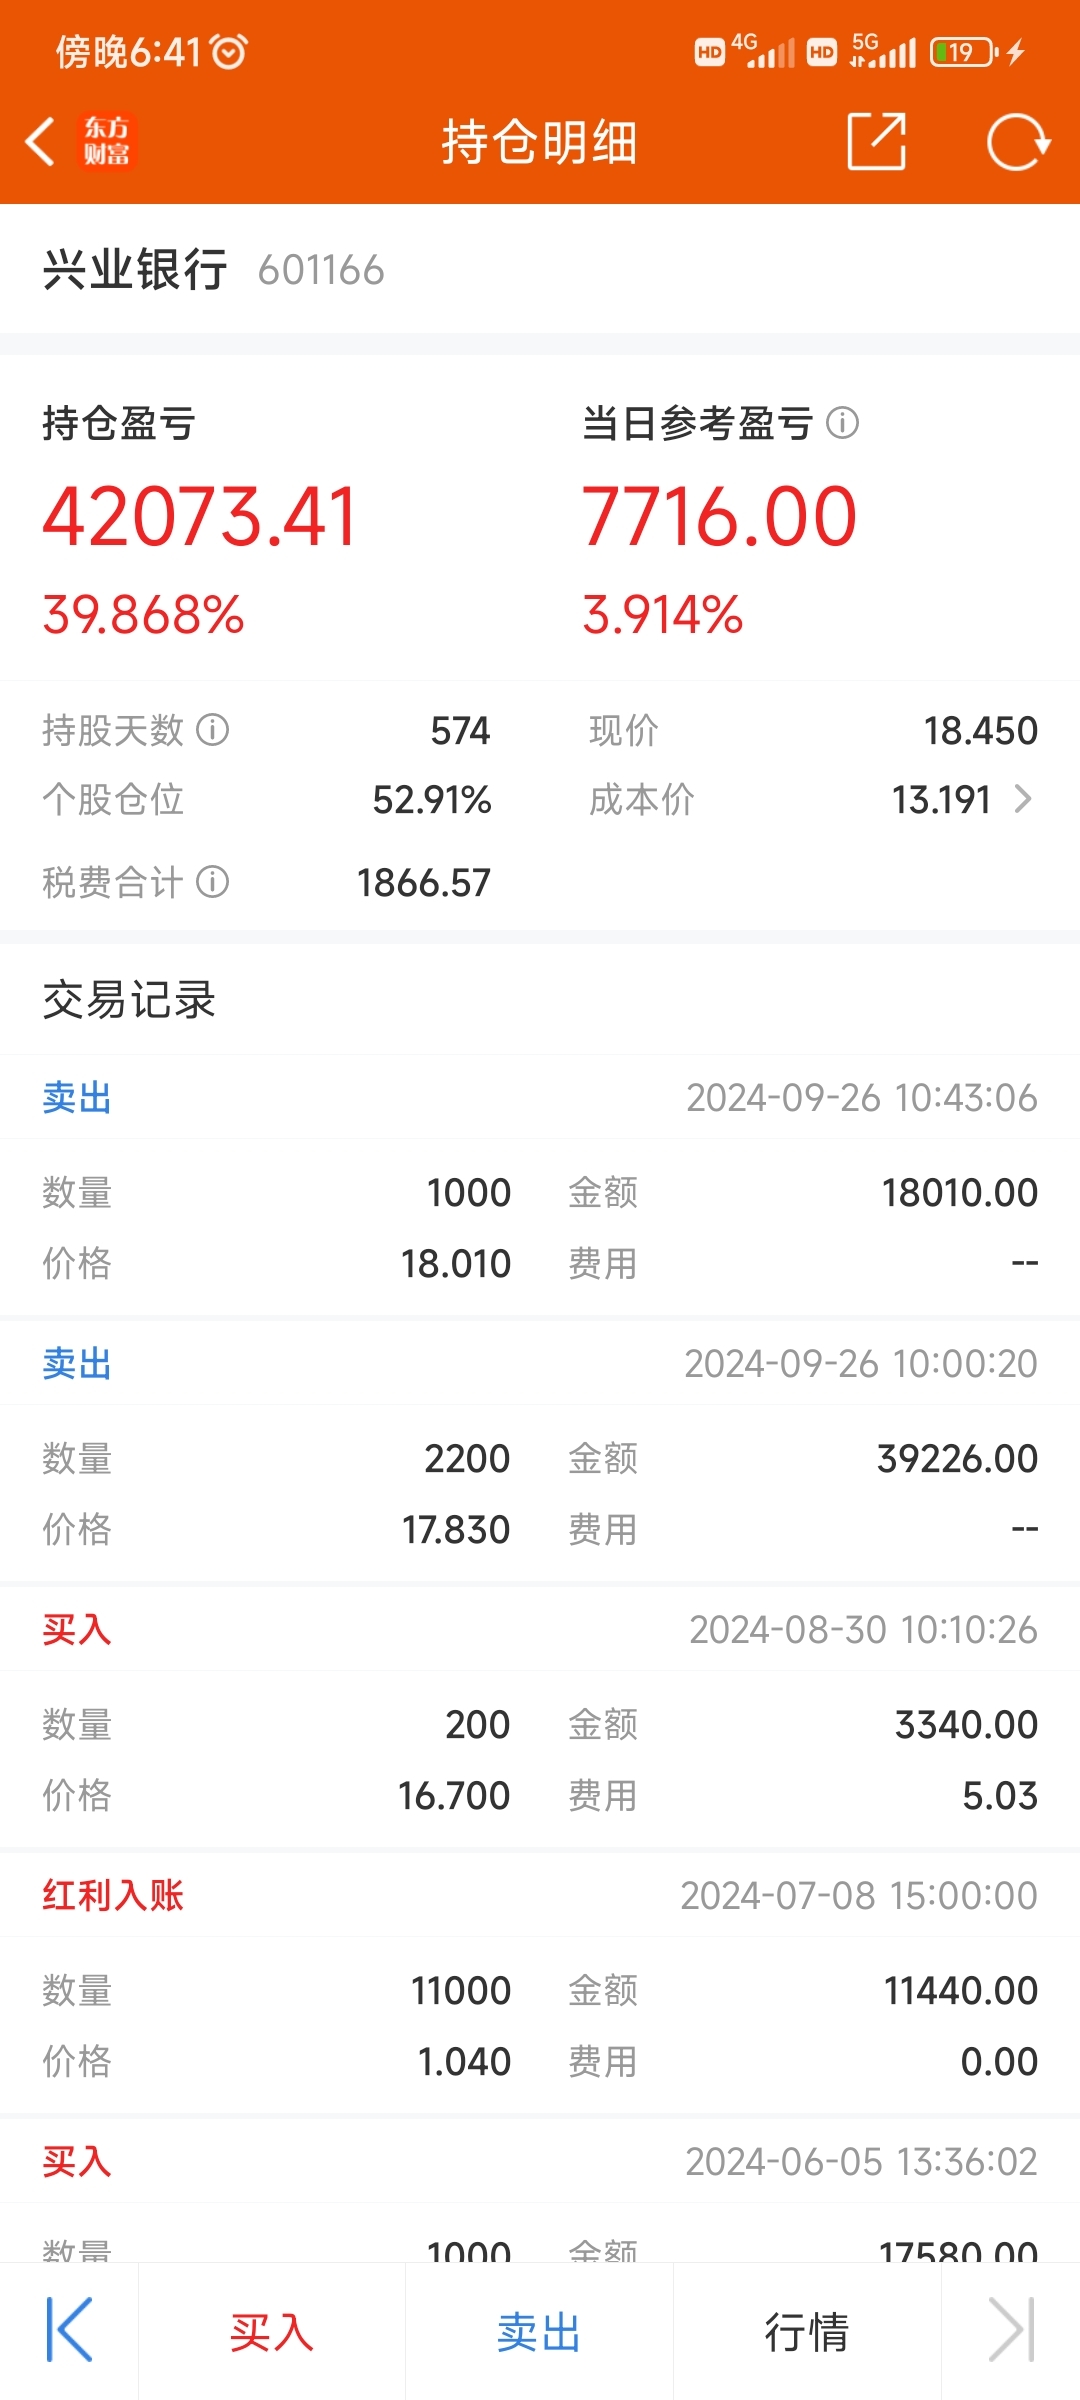Tap the alarm clock status bar icon
The height and width of the screenshot is (2400, 1080).
click(x=229, y=51)
